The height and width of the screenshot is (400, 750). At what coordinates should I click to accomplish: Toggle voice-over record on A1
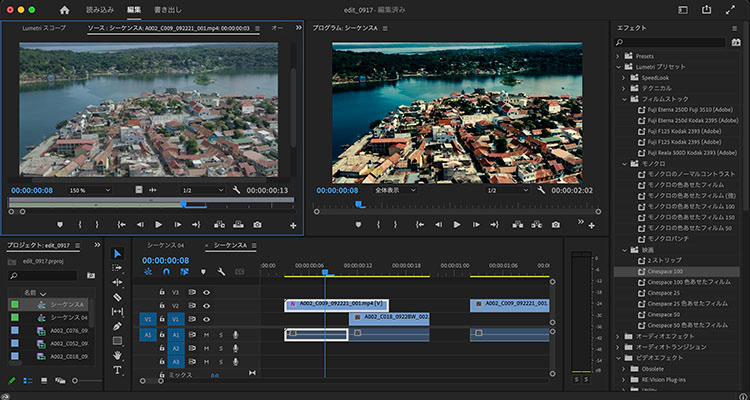click(x=235, y=335)
